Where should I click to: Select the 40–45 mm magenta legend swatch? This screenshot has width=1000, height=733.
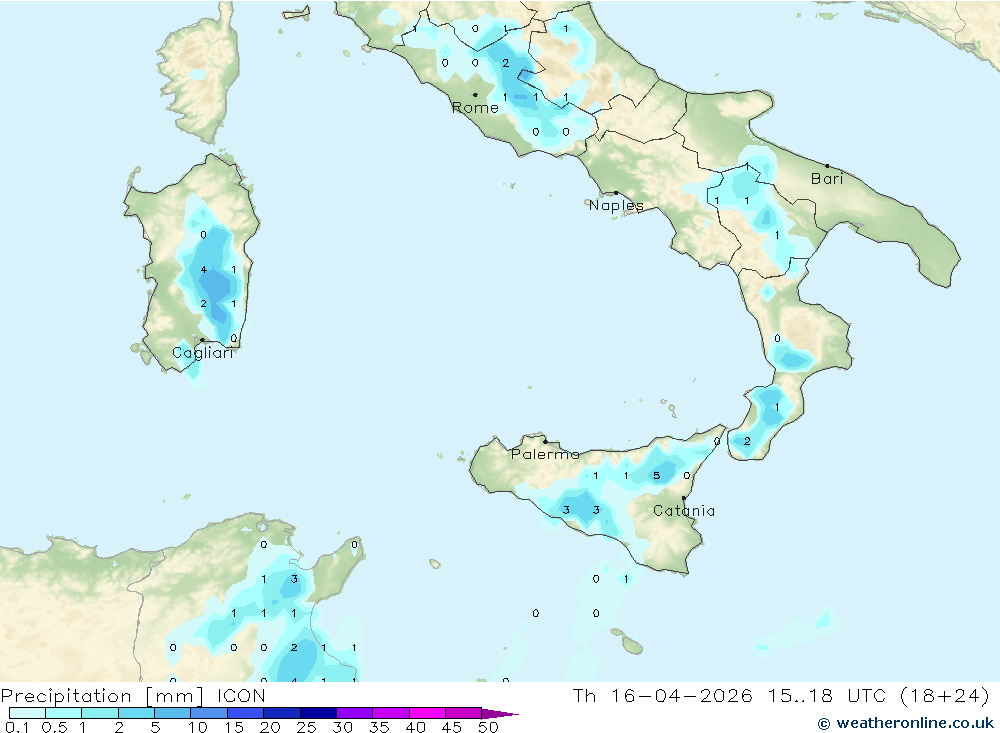pyautogui.click(x=427, y=713)
